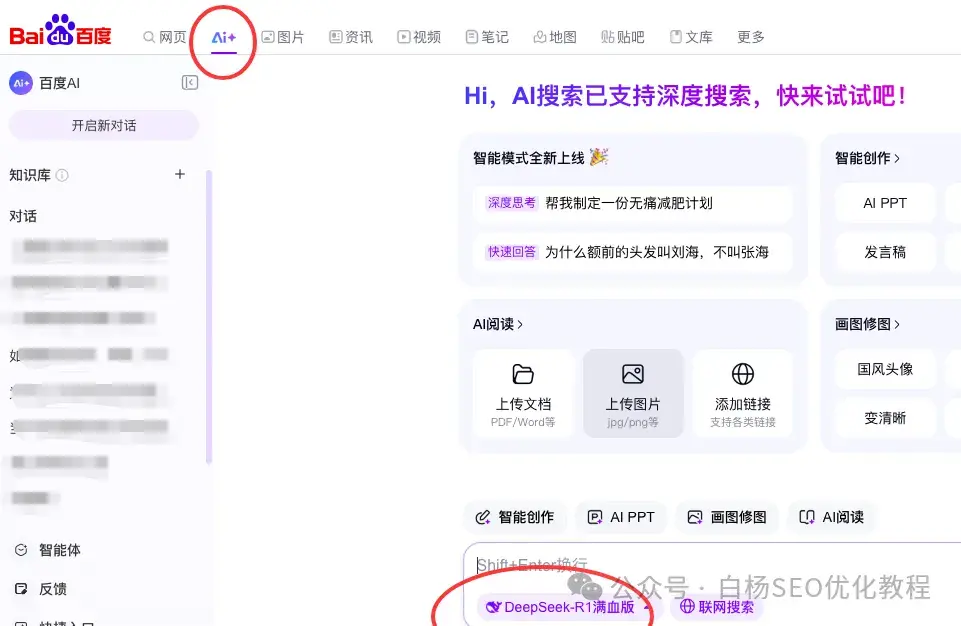Viewport: 961px width, 626px height.
Task: Open the AI PPT card on the right
Action: (884, 203)
